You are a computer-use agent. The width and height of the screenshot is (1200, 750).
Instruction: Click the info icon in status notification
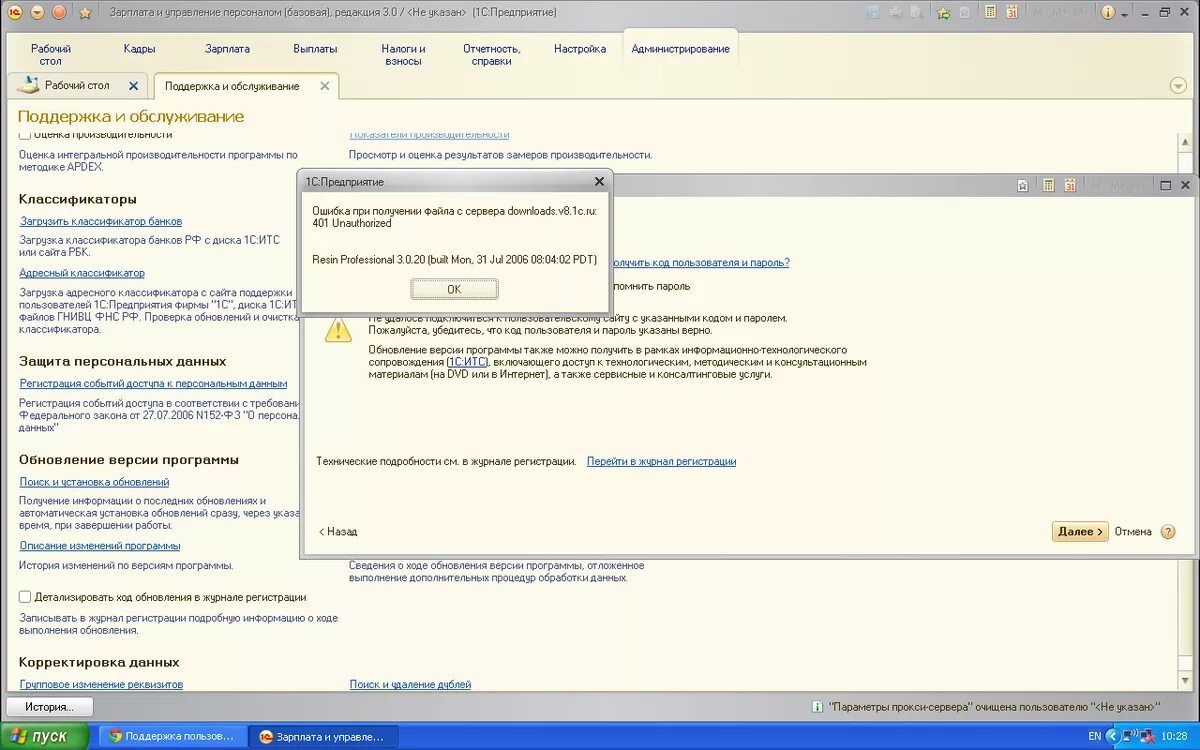coord(817,707)
